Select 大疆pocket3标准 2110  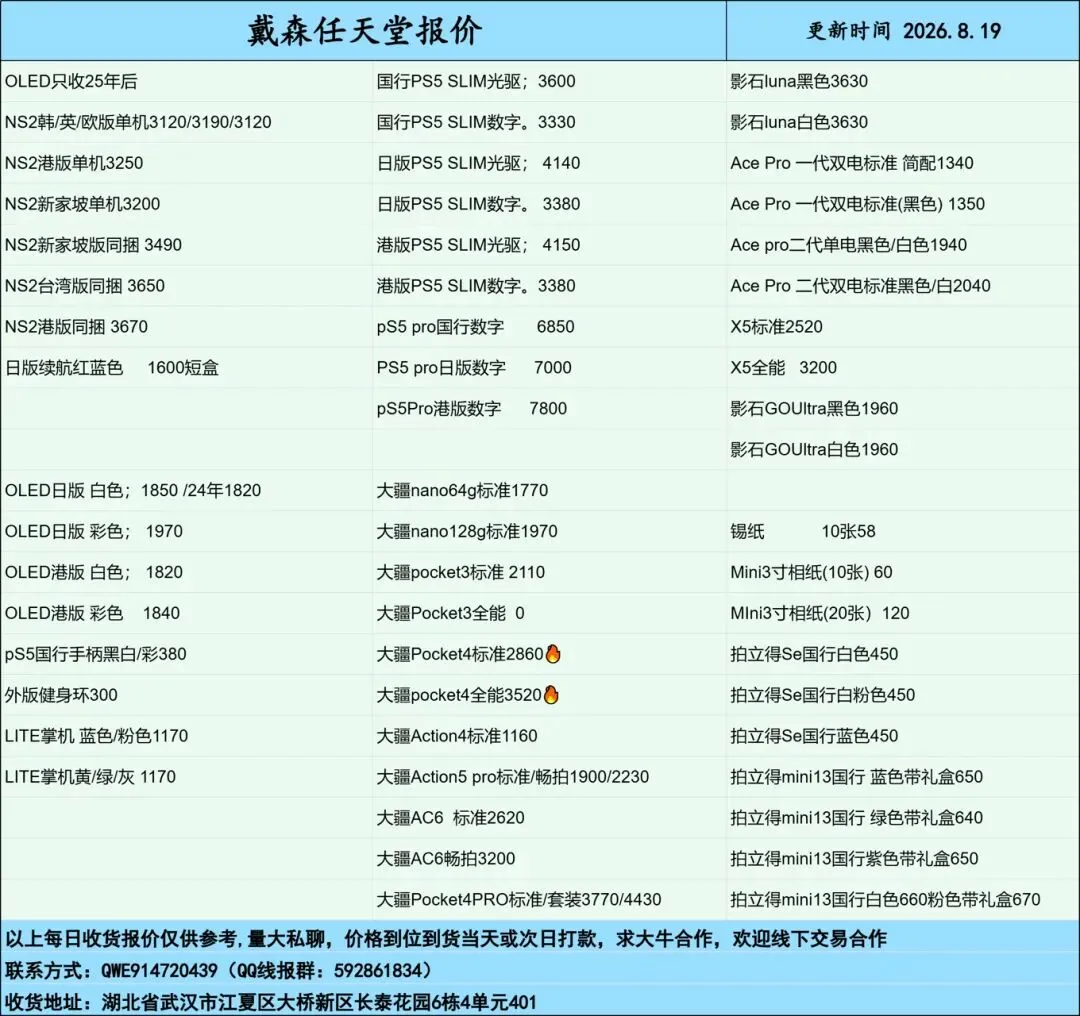coord(461,572)
